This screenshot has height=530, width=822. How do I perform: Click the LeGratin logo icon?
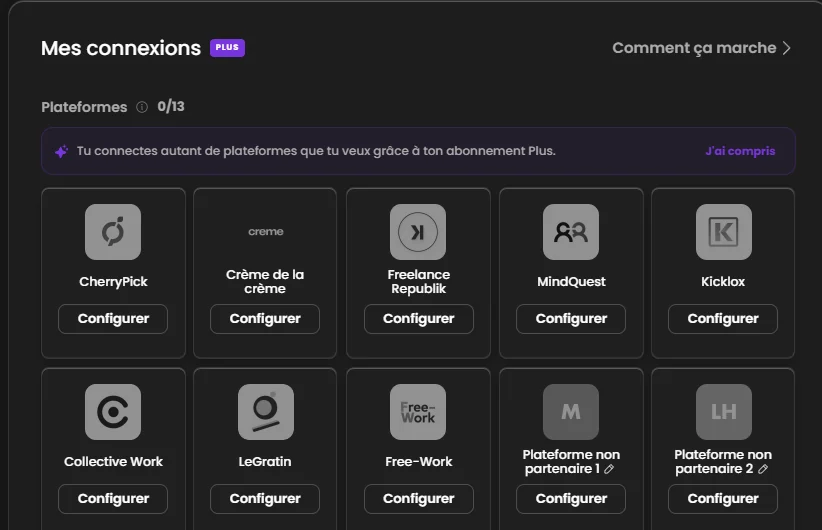point(266,412)
